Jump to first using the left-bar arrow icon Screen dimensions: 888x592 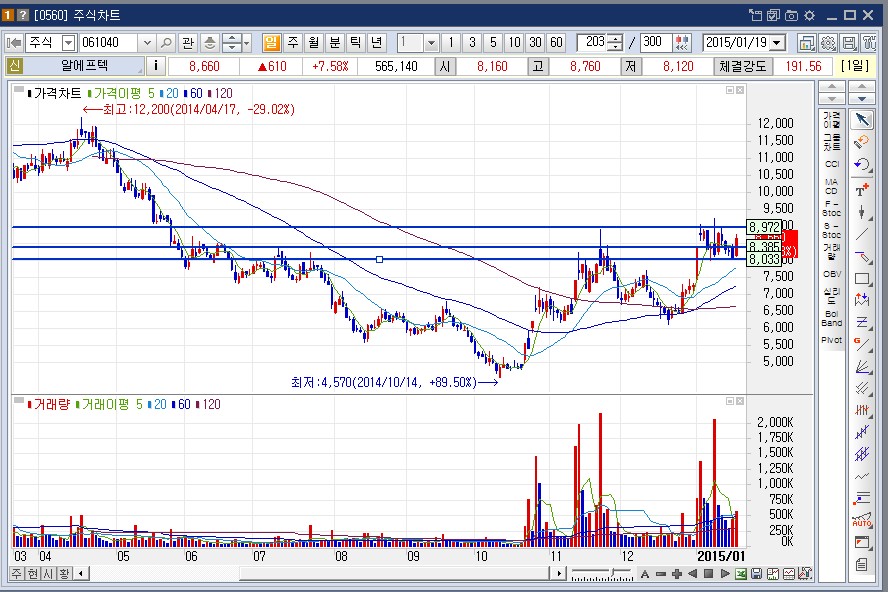click(14, 42)
